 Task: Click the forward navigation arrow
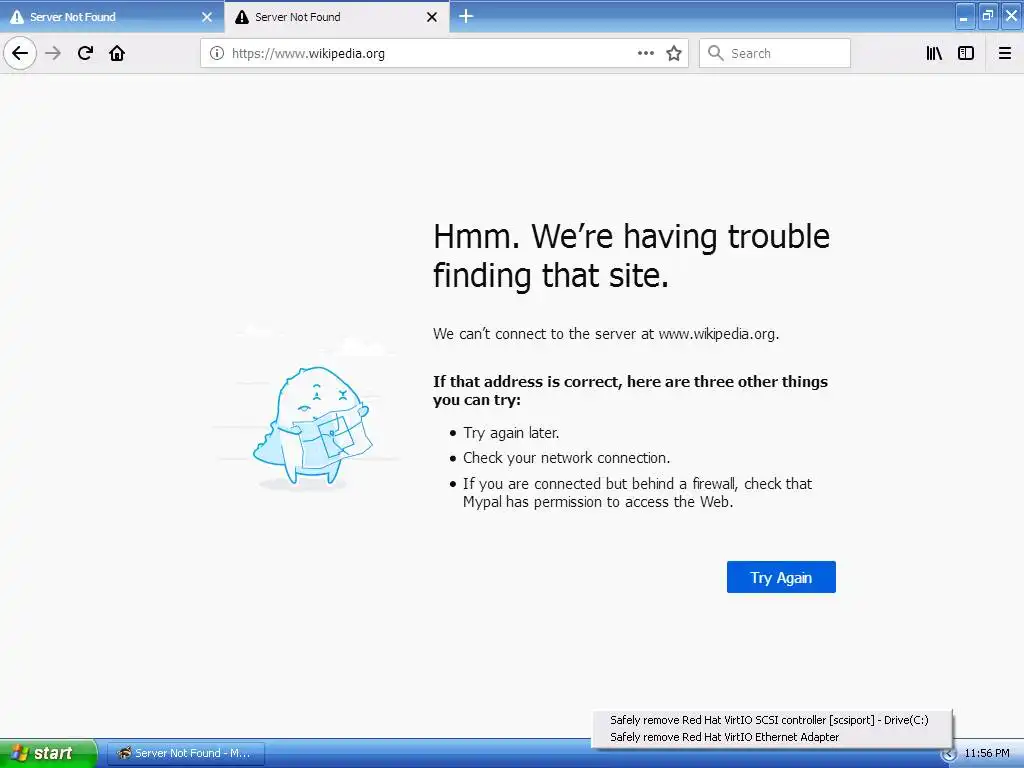click(53, 53)
